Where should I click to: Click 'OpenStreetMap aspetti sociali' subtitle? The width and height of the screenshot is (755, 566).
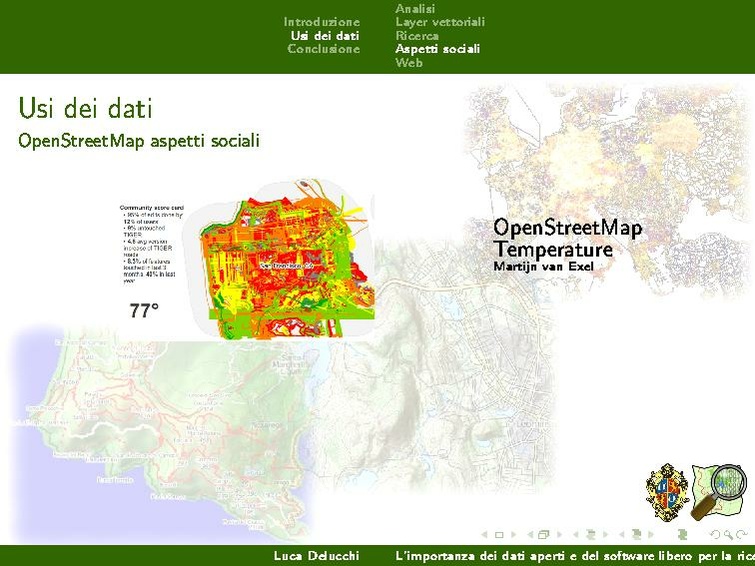(x=139, y=141)
